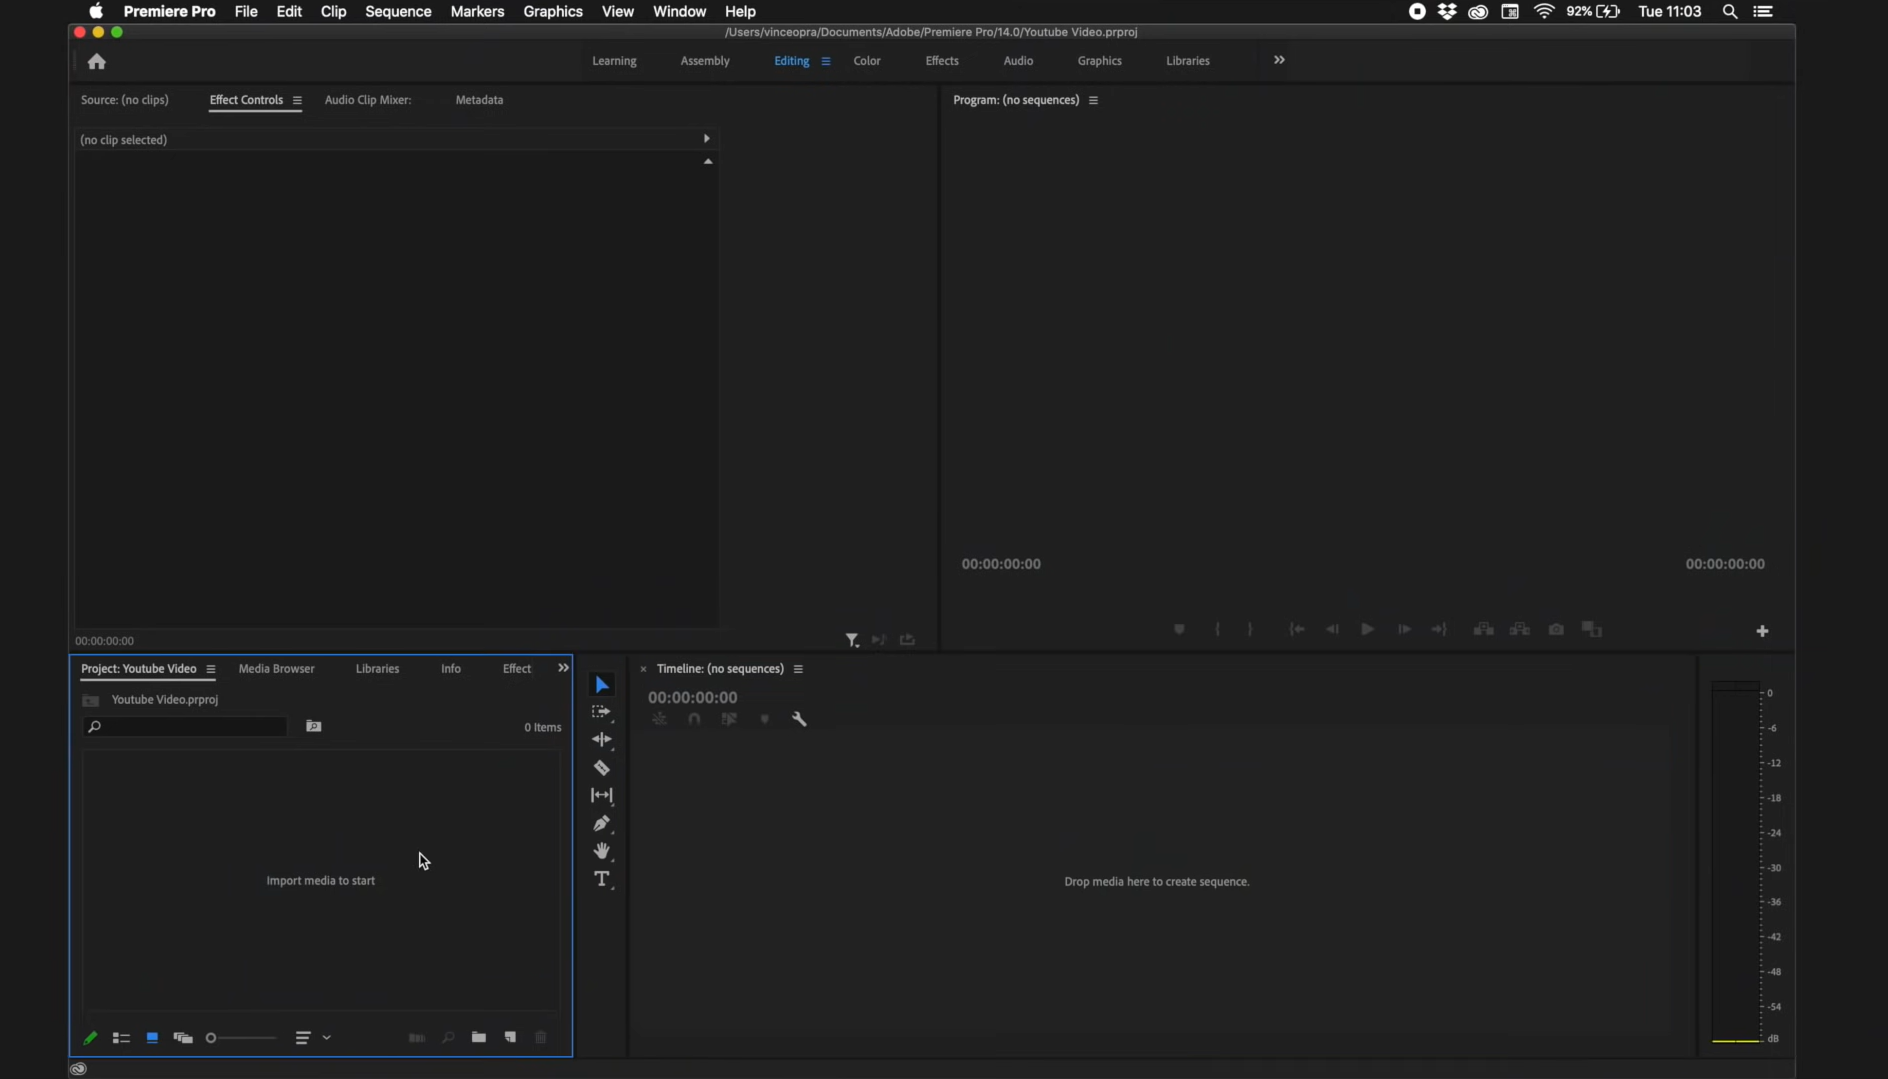Switch to the Learning workspace
The width and height of the screenshot is (1888, 1079).
click(x=614, y=61)
